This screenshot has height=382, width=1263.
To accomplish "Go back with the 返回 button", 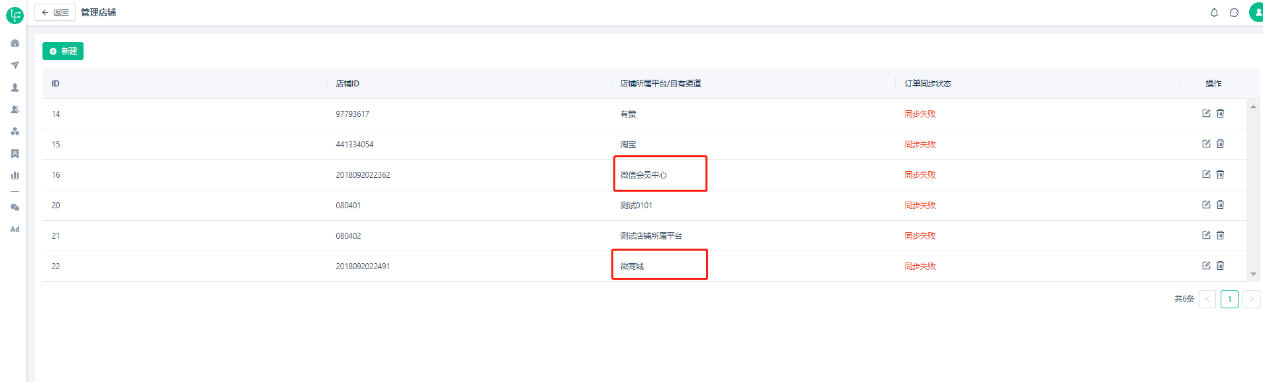I will [56, 12].
